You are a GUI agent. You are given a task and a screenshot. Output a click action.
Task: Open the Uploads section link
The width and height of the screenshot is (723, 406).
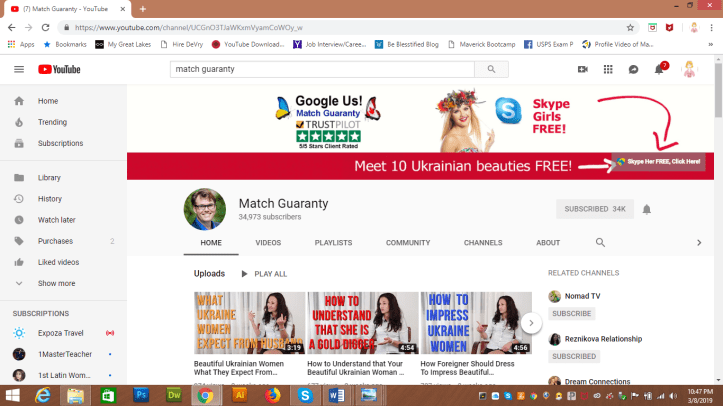pos(209,274)
